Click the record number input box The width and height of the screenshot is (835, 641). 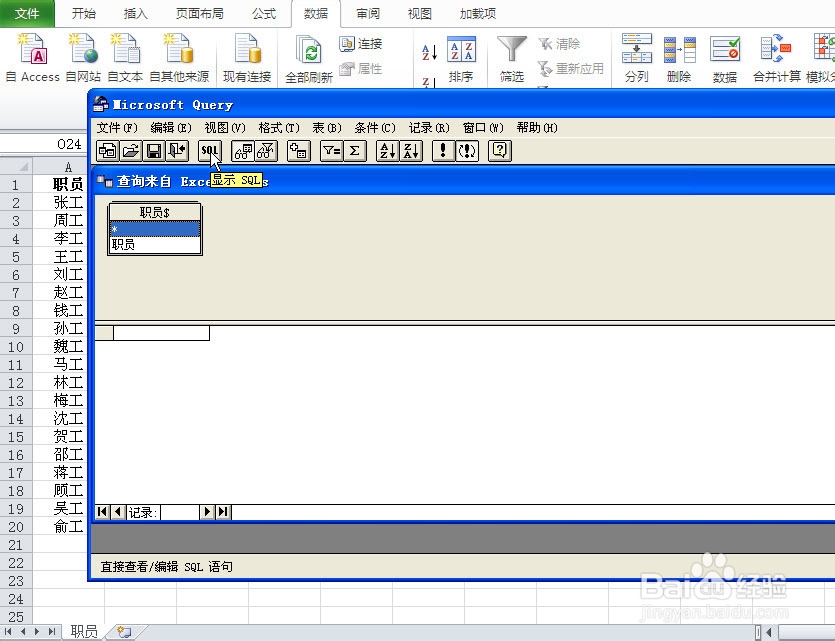point(179,512)
